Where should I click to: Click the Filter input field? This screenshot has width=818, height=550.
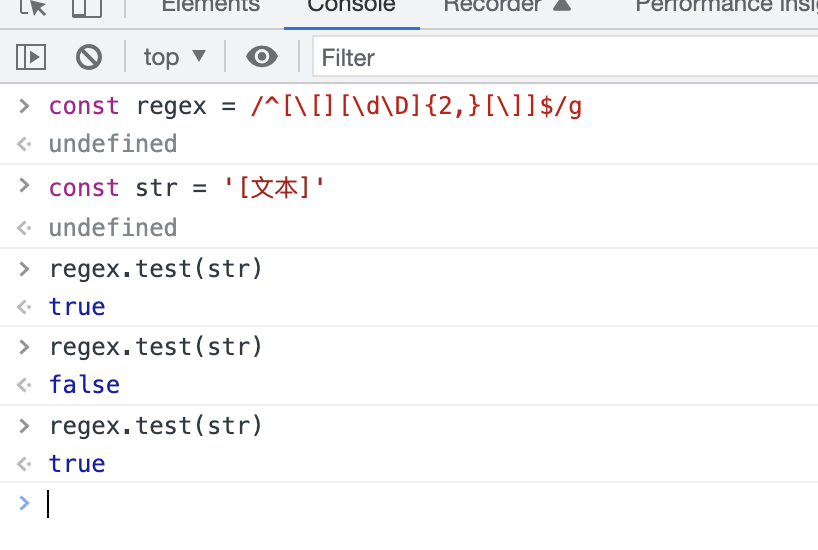click(x=560, y=57)
